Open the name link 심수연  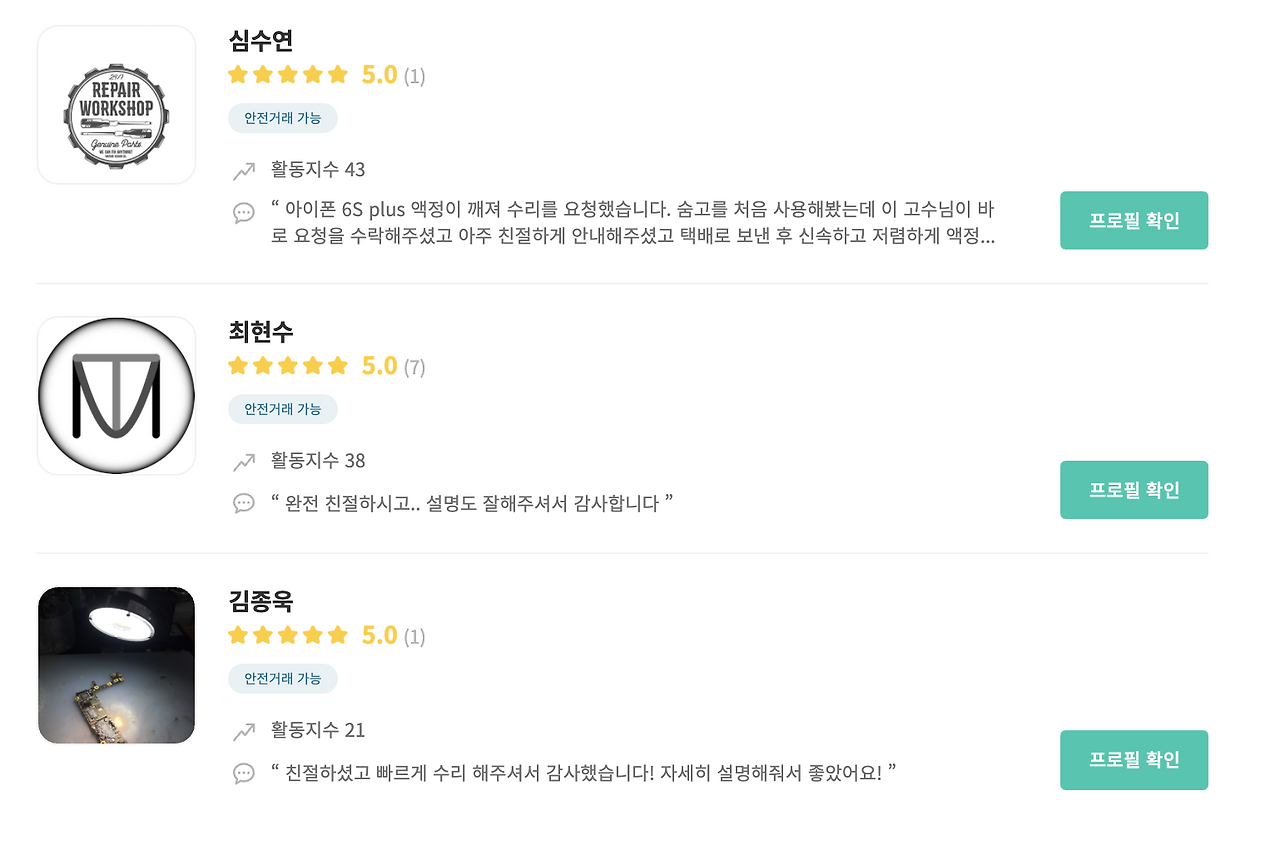click(261, 41)
